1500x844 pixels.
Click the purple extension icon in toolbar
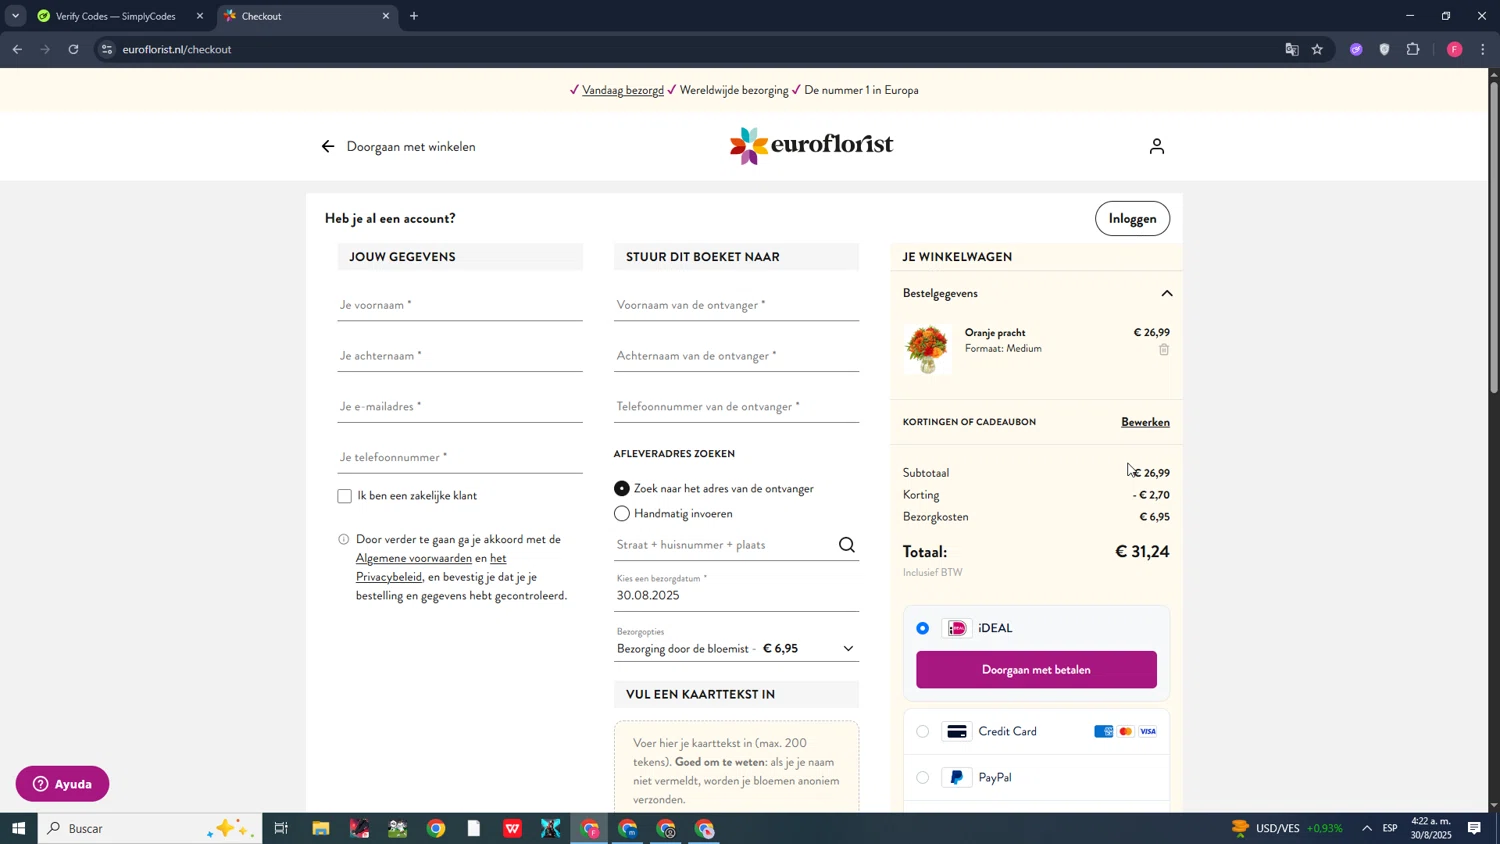click(1356, 49)
